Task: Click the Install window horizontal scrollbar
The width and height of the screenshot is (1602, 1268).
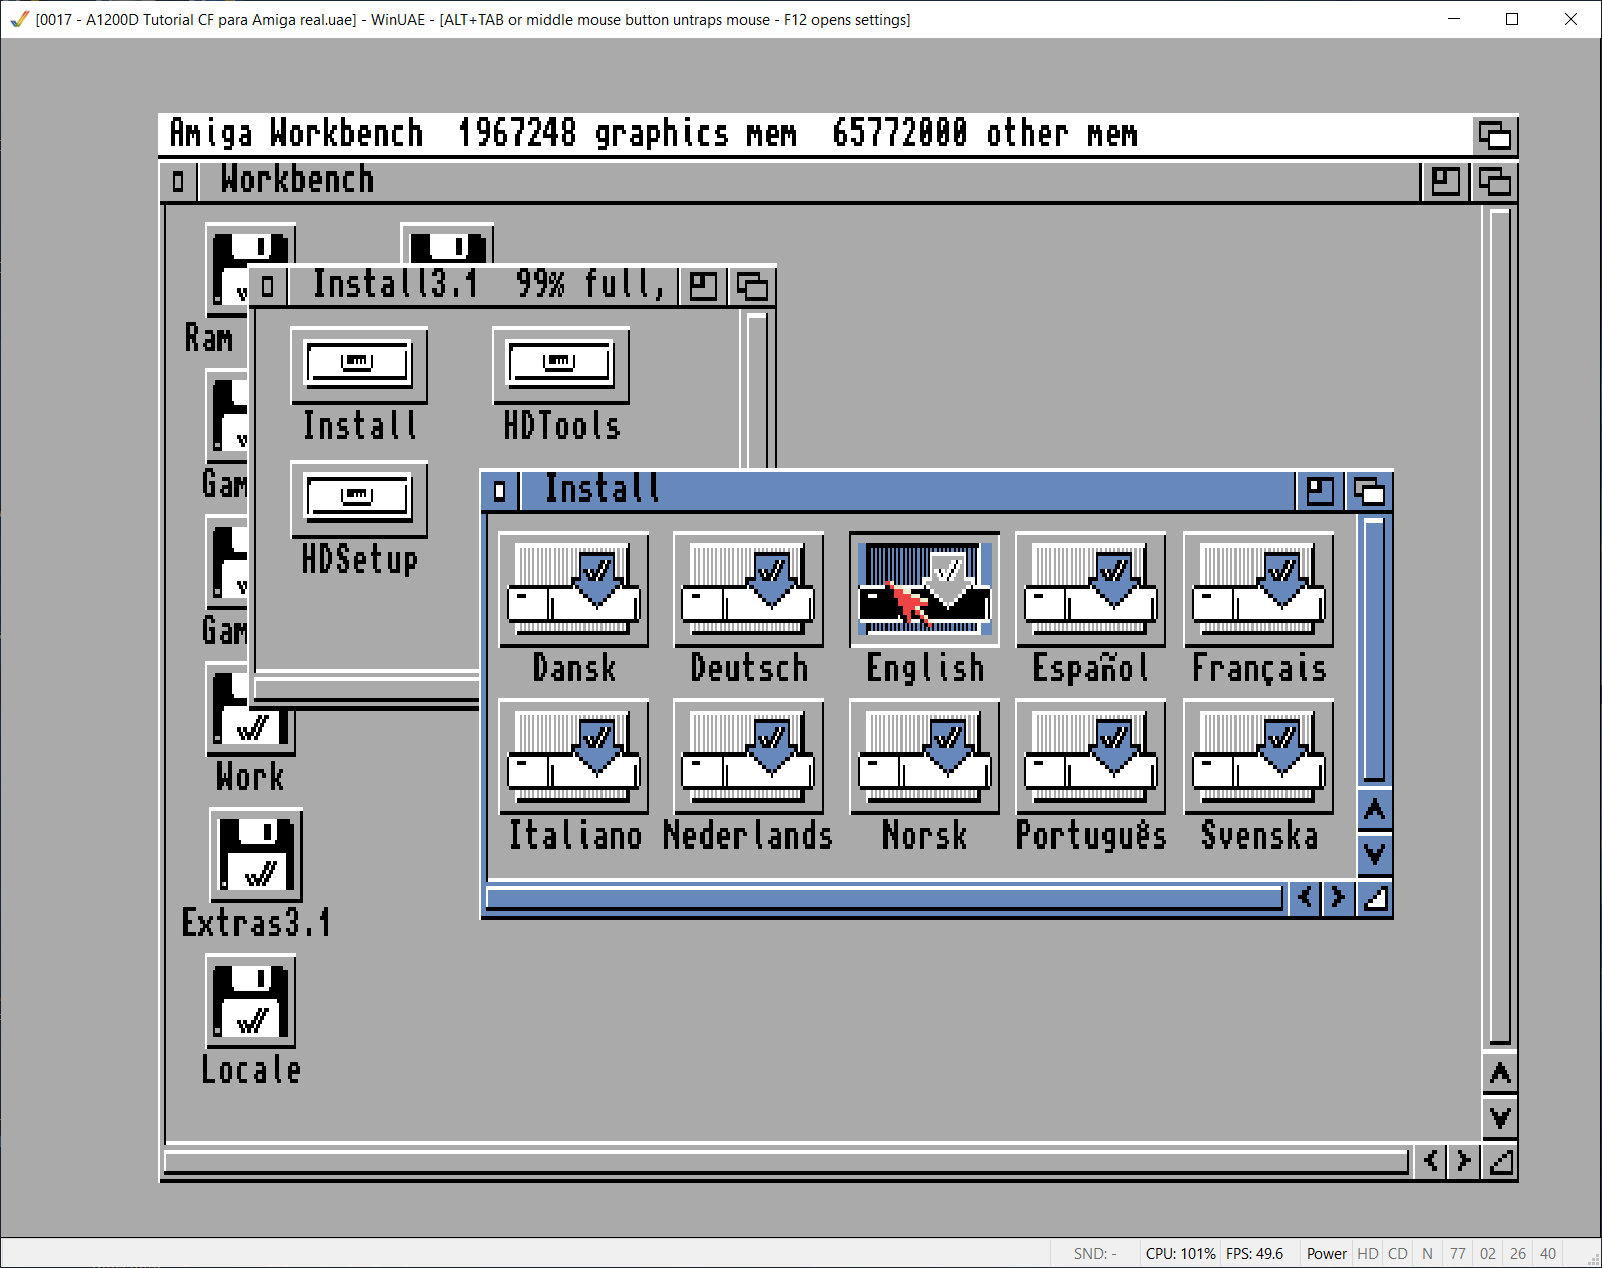Action: click(x=884, y=898)
